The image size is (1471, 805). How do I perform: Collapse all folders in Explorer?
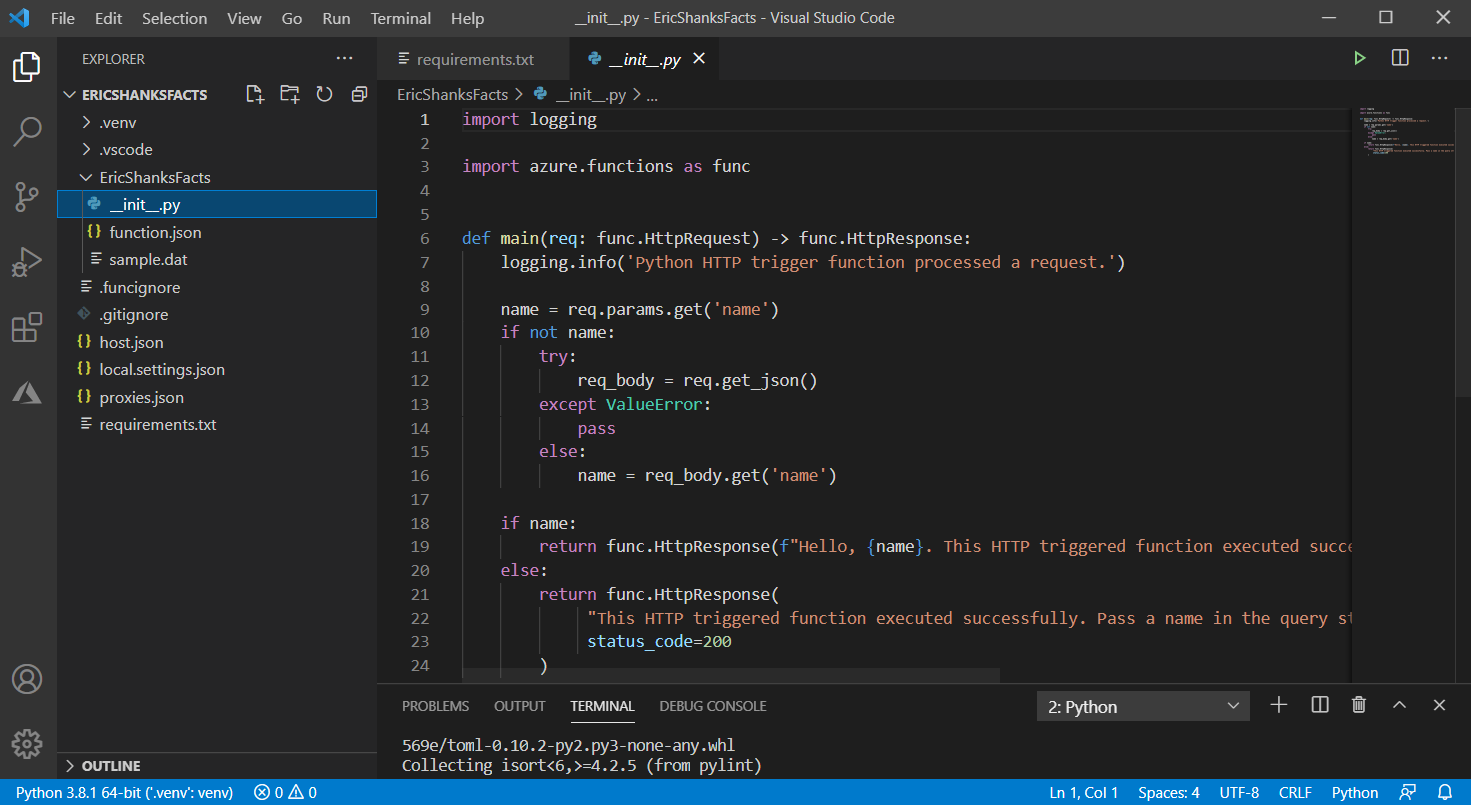click(x=359, y=94)
